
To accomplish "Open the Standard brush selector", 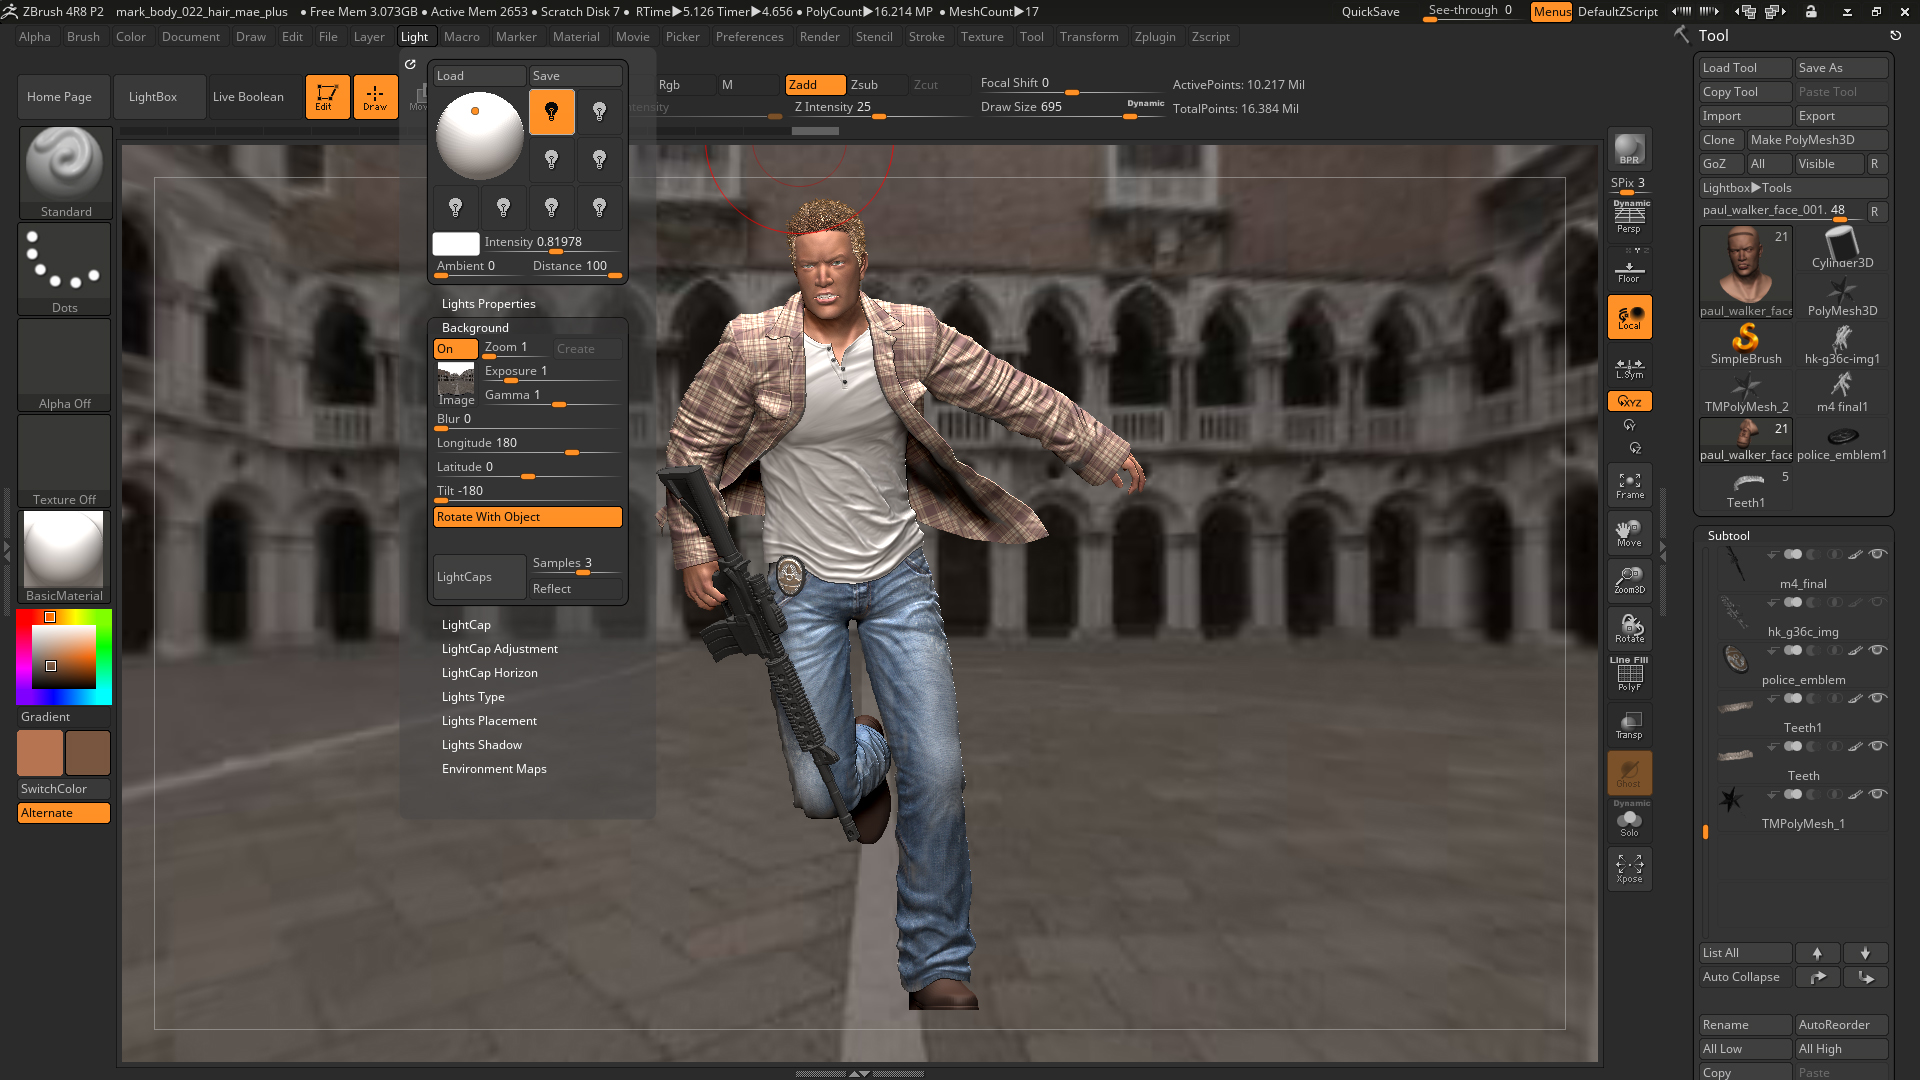I will click(x=65, y=173).
